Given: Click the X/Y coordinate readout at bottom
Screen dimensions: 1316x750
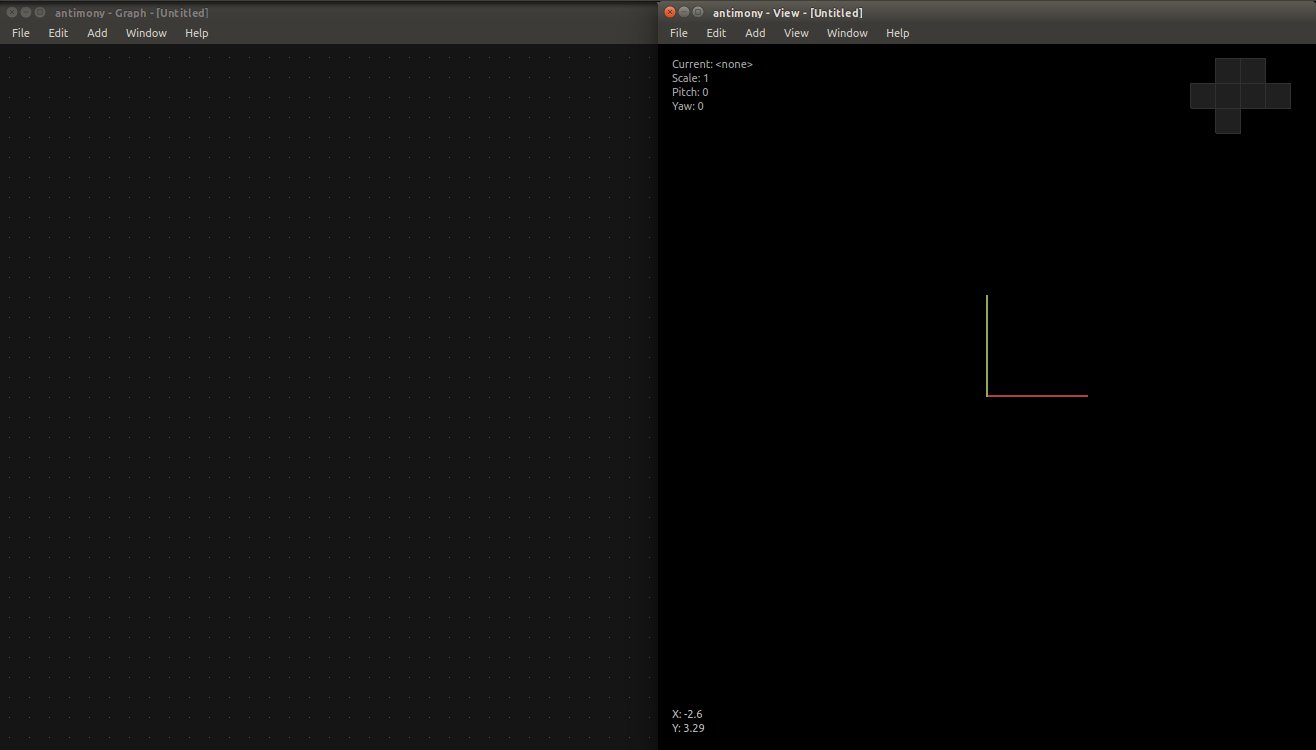Looking at the screenshot, I should click(x=688, y=720).
